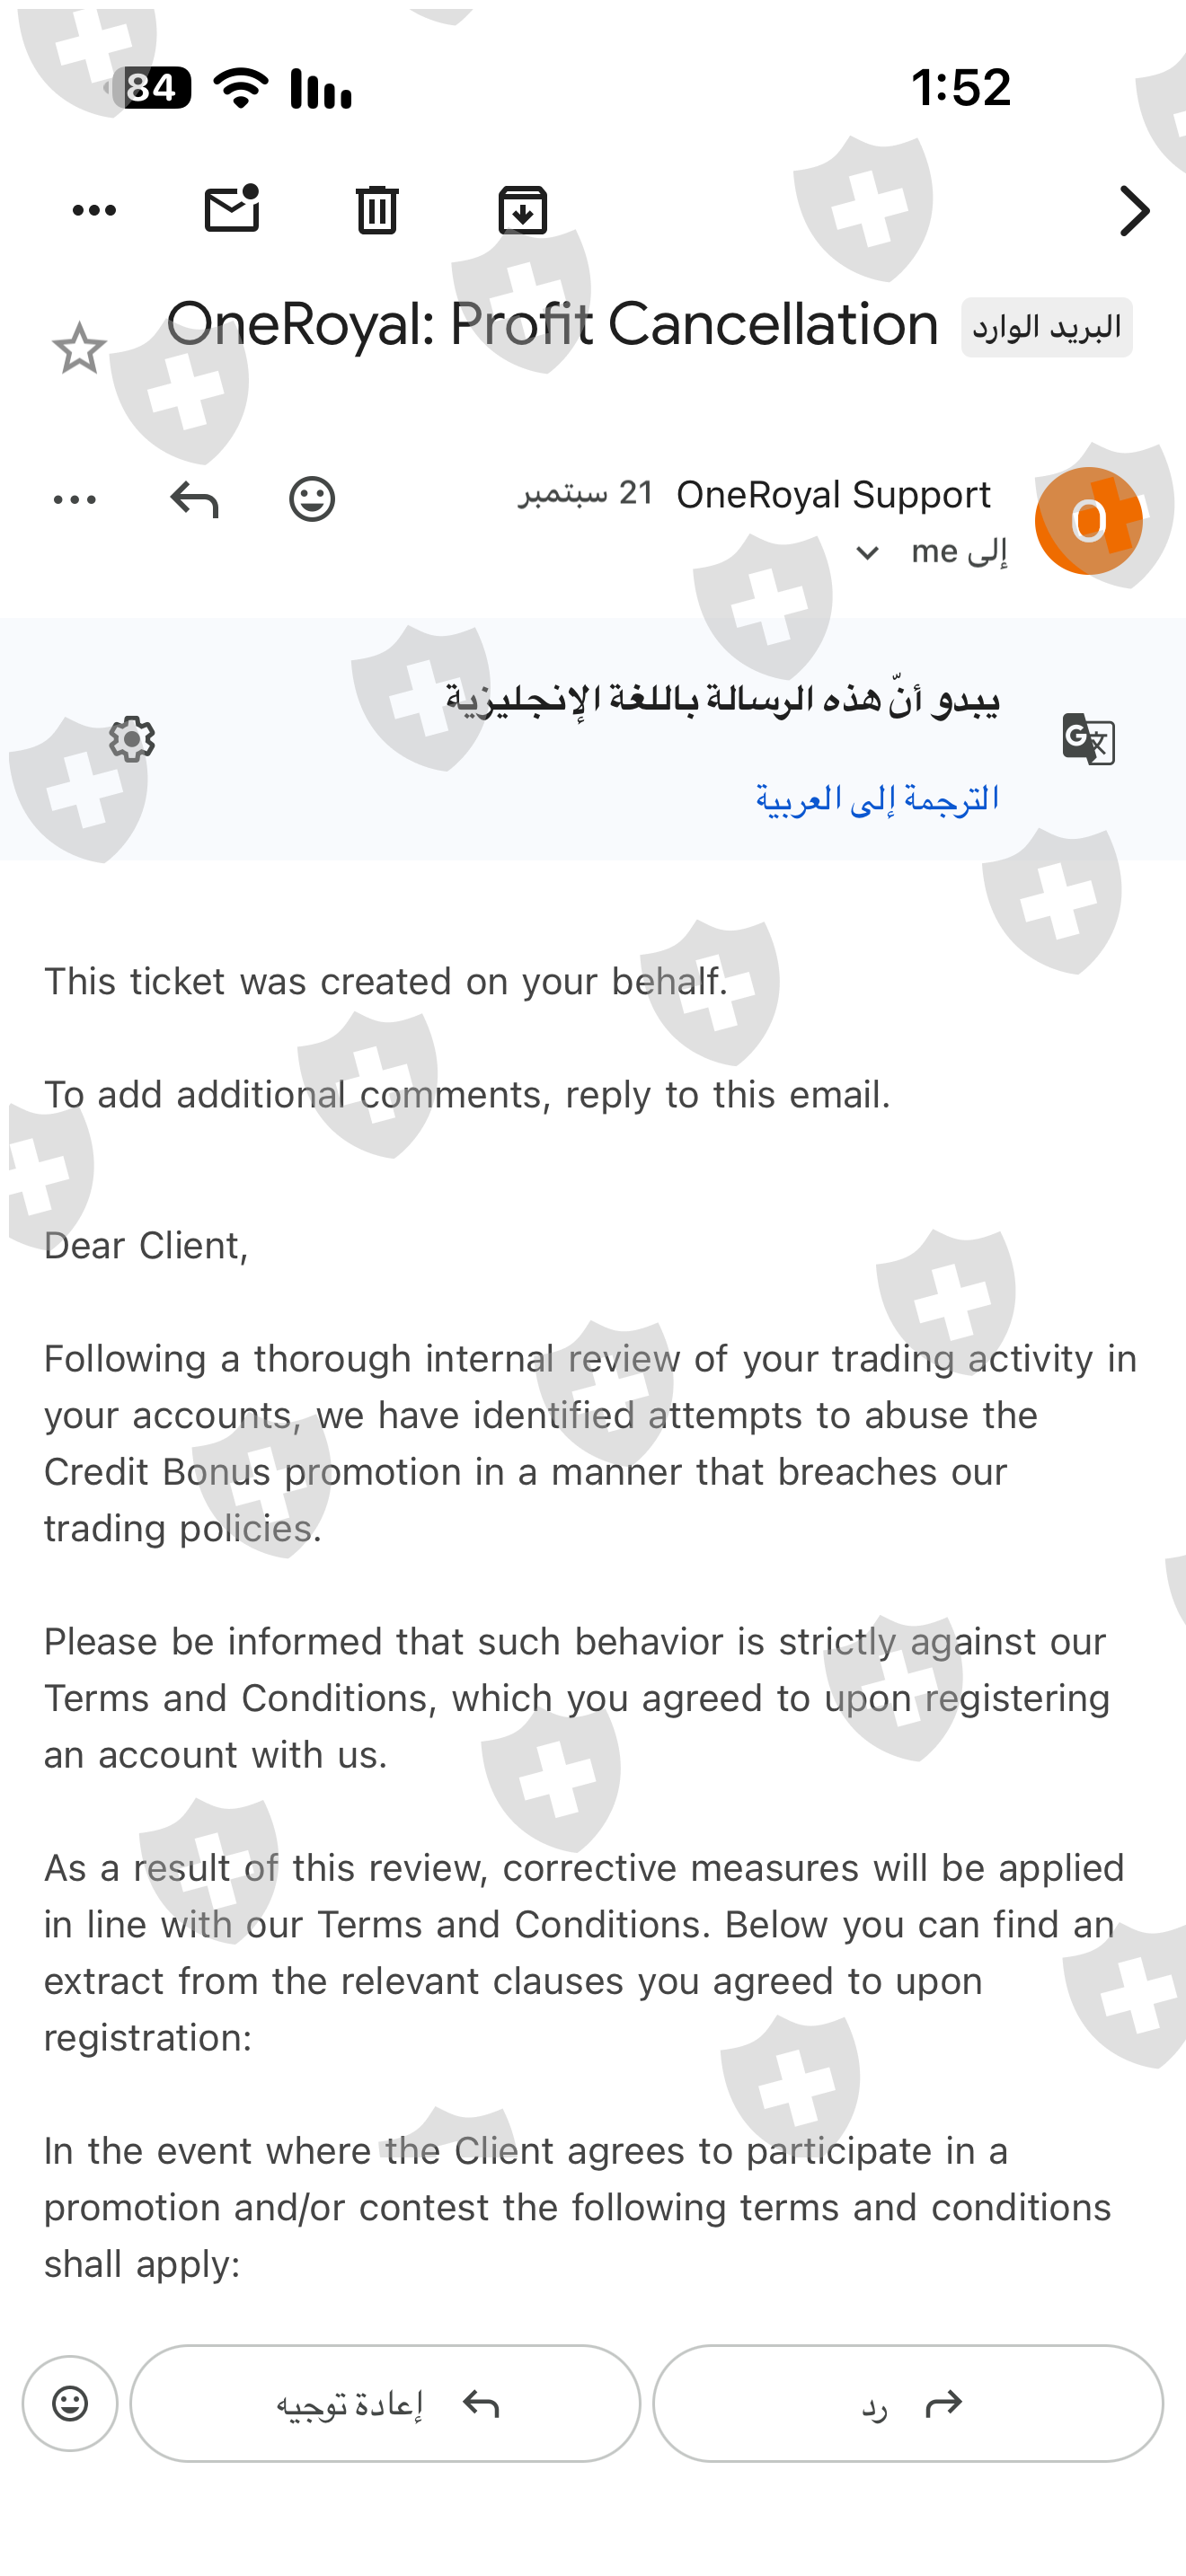Tap the orange OneRoyal sender avatar
This screenshot has width=1186, height=2576.
(1088, 521)
